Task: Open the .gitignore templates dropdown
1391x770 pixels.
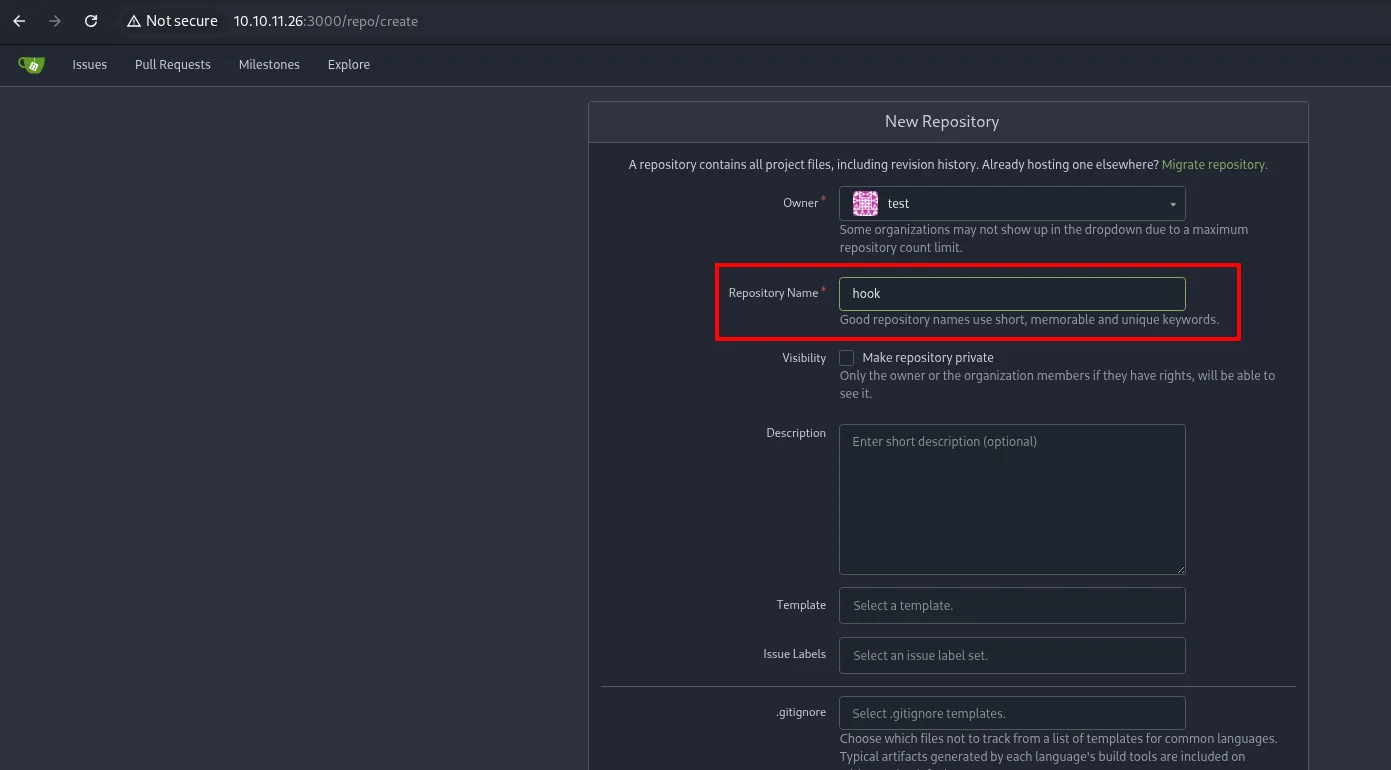Action: (x=1012, y=714)
